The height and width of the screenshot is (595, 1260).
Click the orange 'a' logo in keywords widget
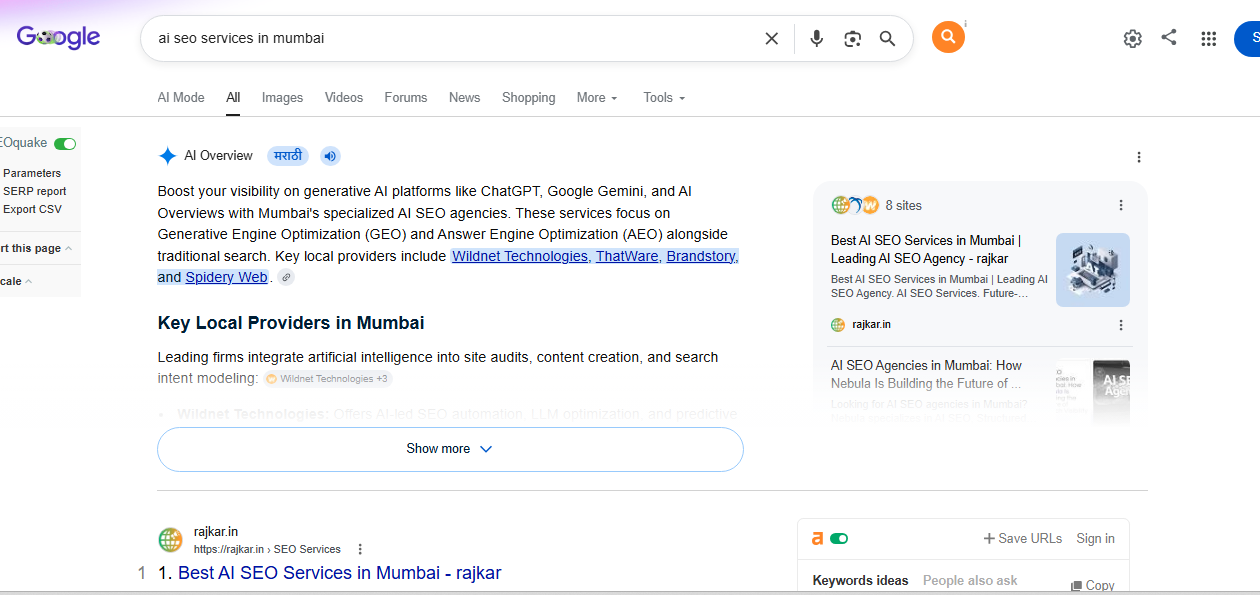click(817, 538)
